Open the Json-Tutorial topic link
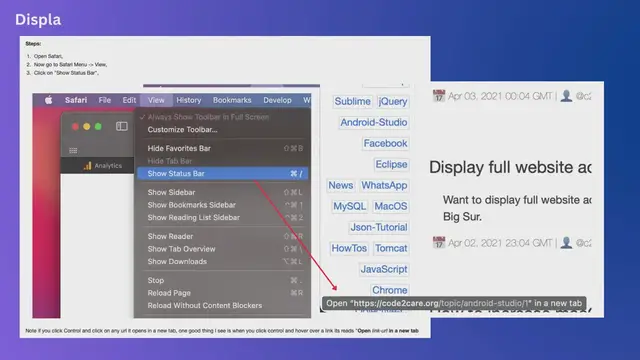 click(379, 227)
